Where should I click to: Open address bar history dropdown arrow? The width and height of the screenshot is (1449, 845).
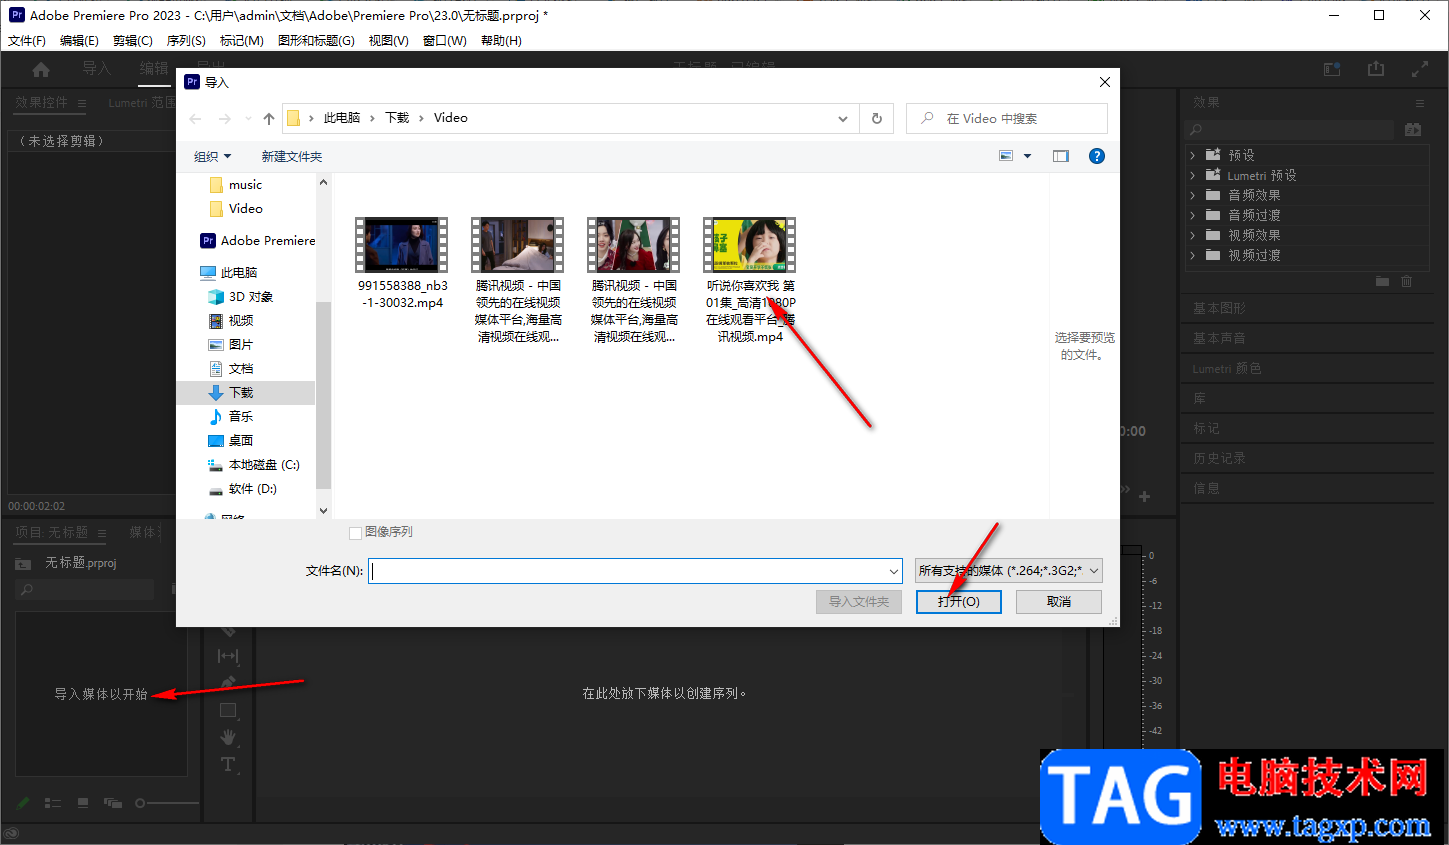843,118
